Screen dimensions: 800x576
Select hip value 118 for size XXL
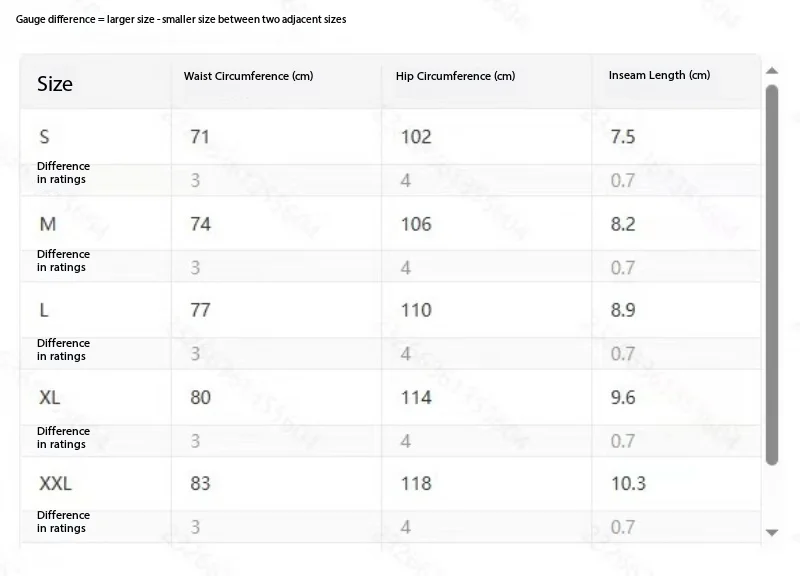416,483
